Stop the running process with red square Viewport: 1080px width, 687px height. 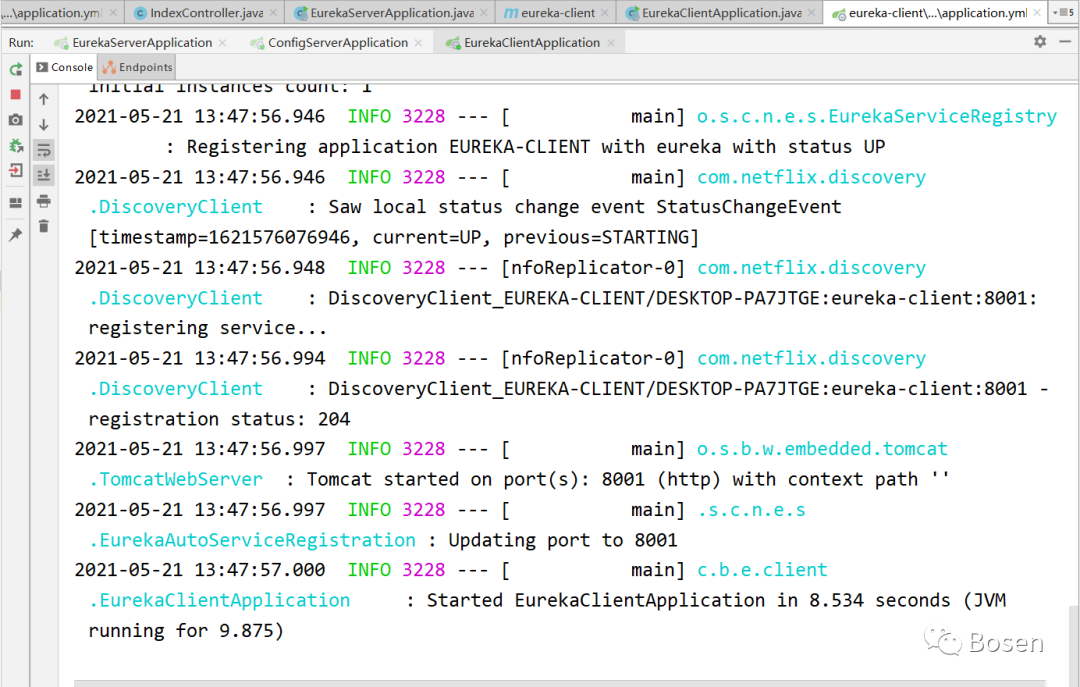16,94
